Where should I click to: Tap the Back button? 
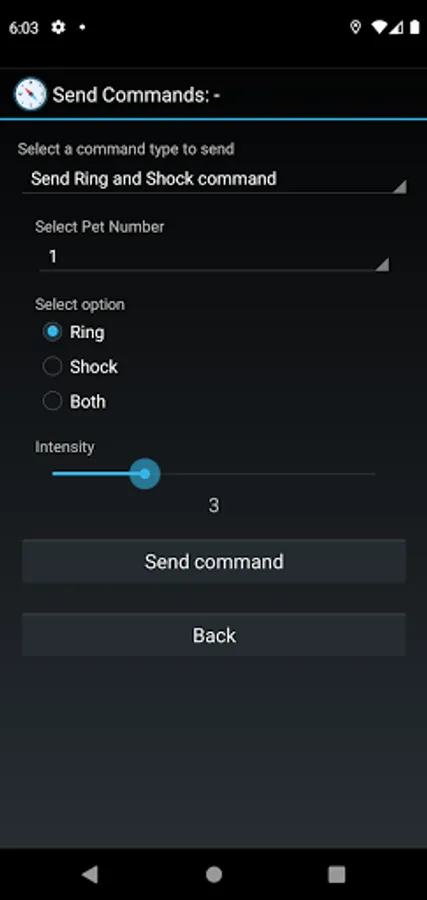214,635
